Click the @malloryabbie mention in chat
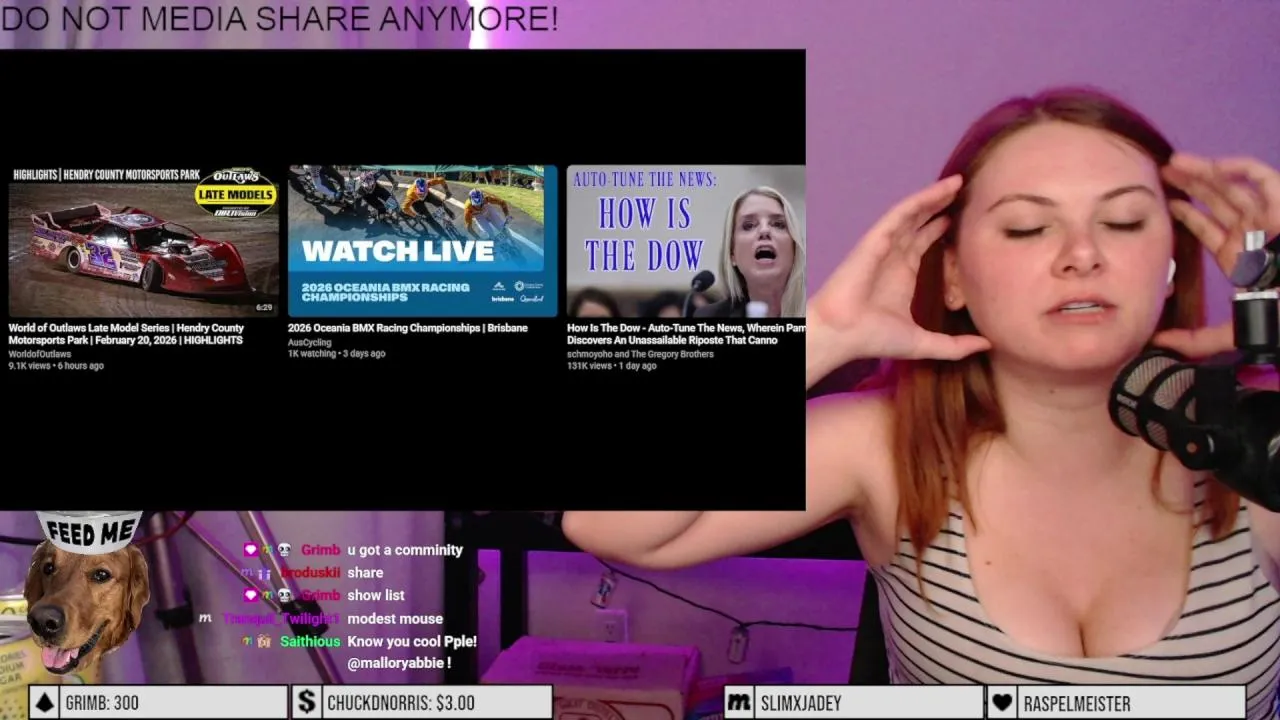 click(396, 663)
